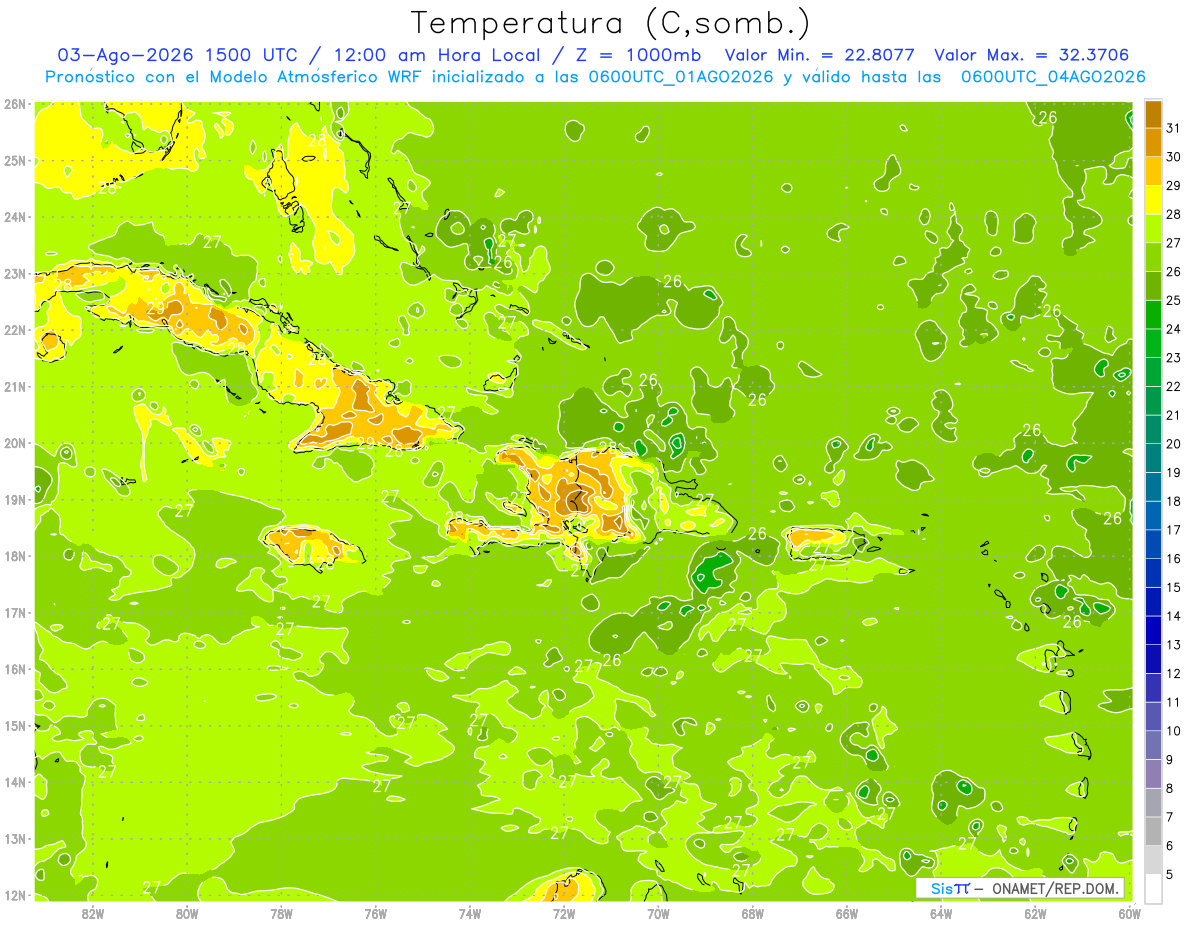Screen dimensions: 1200x927
Task: Click the 80W longitude axis label
Action: pos(187,912)
